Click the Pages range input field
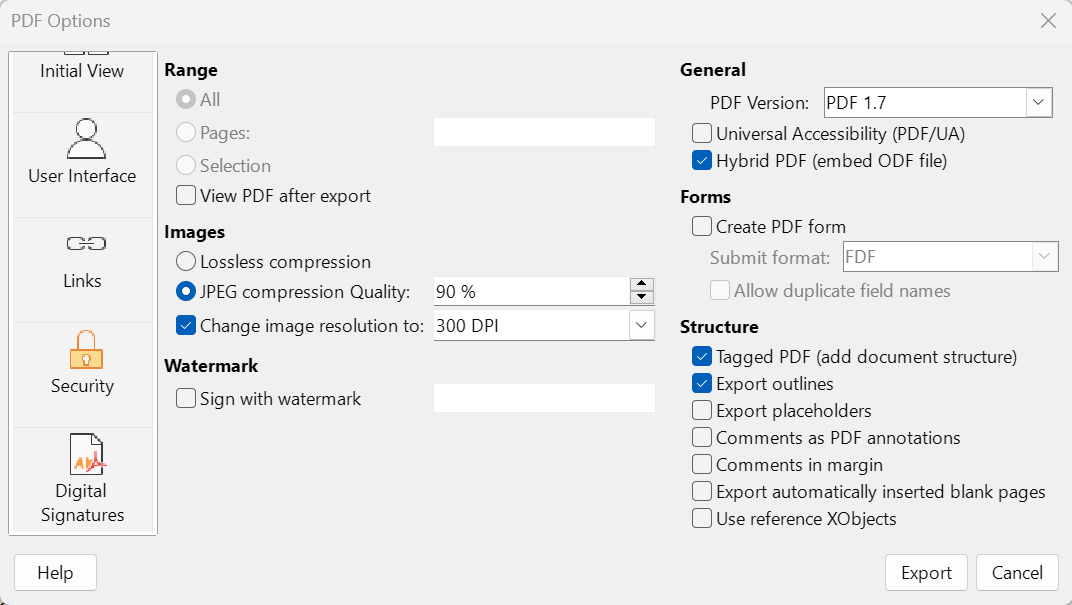Image resolution: width=1072 pixels, height=605 pixels. point(544,132)
